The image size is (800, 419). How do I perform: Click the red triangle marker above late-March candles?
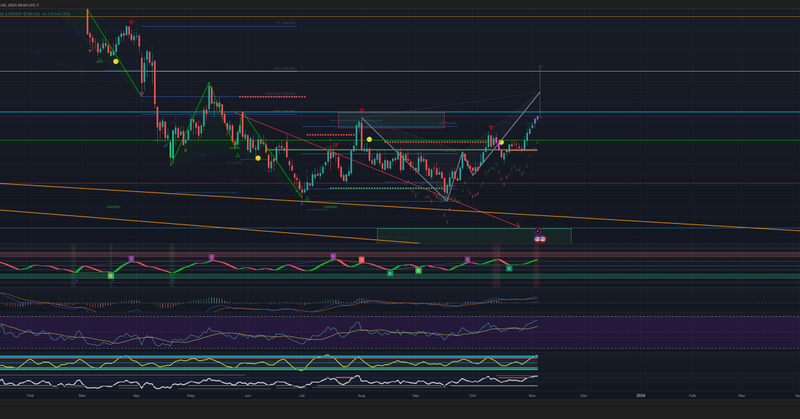(x=131, y=23)
